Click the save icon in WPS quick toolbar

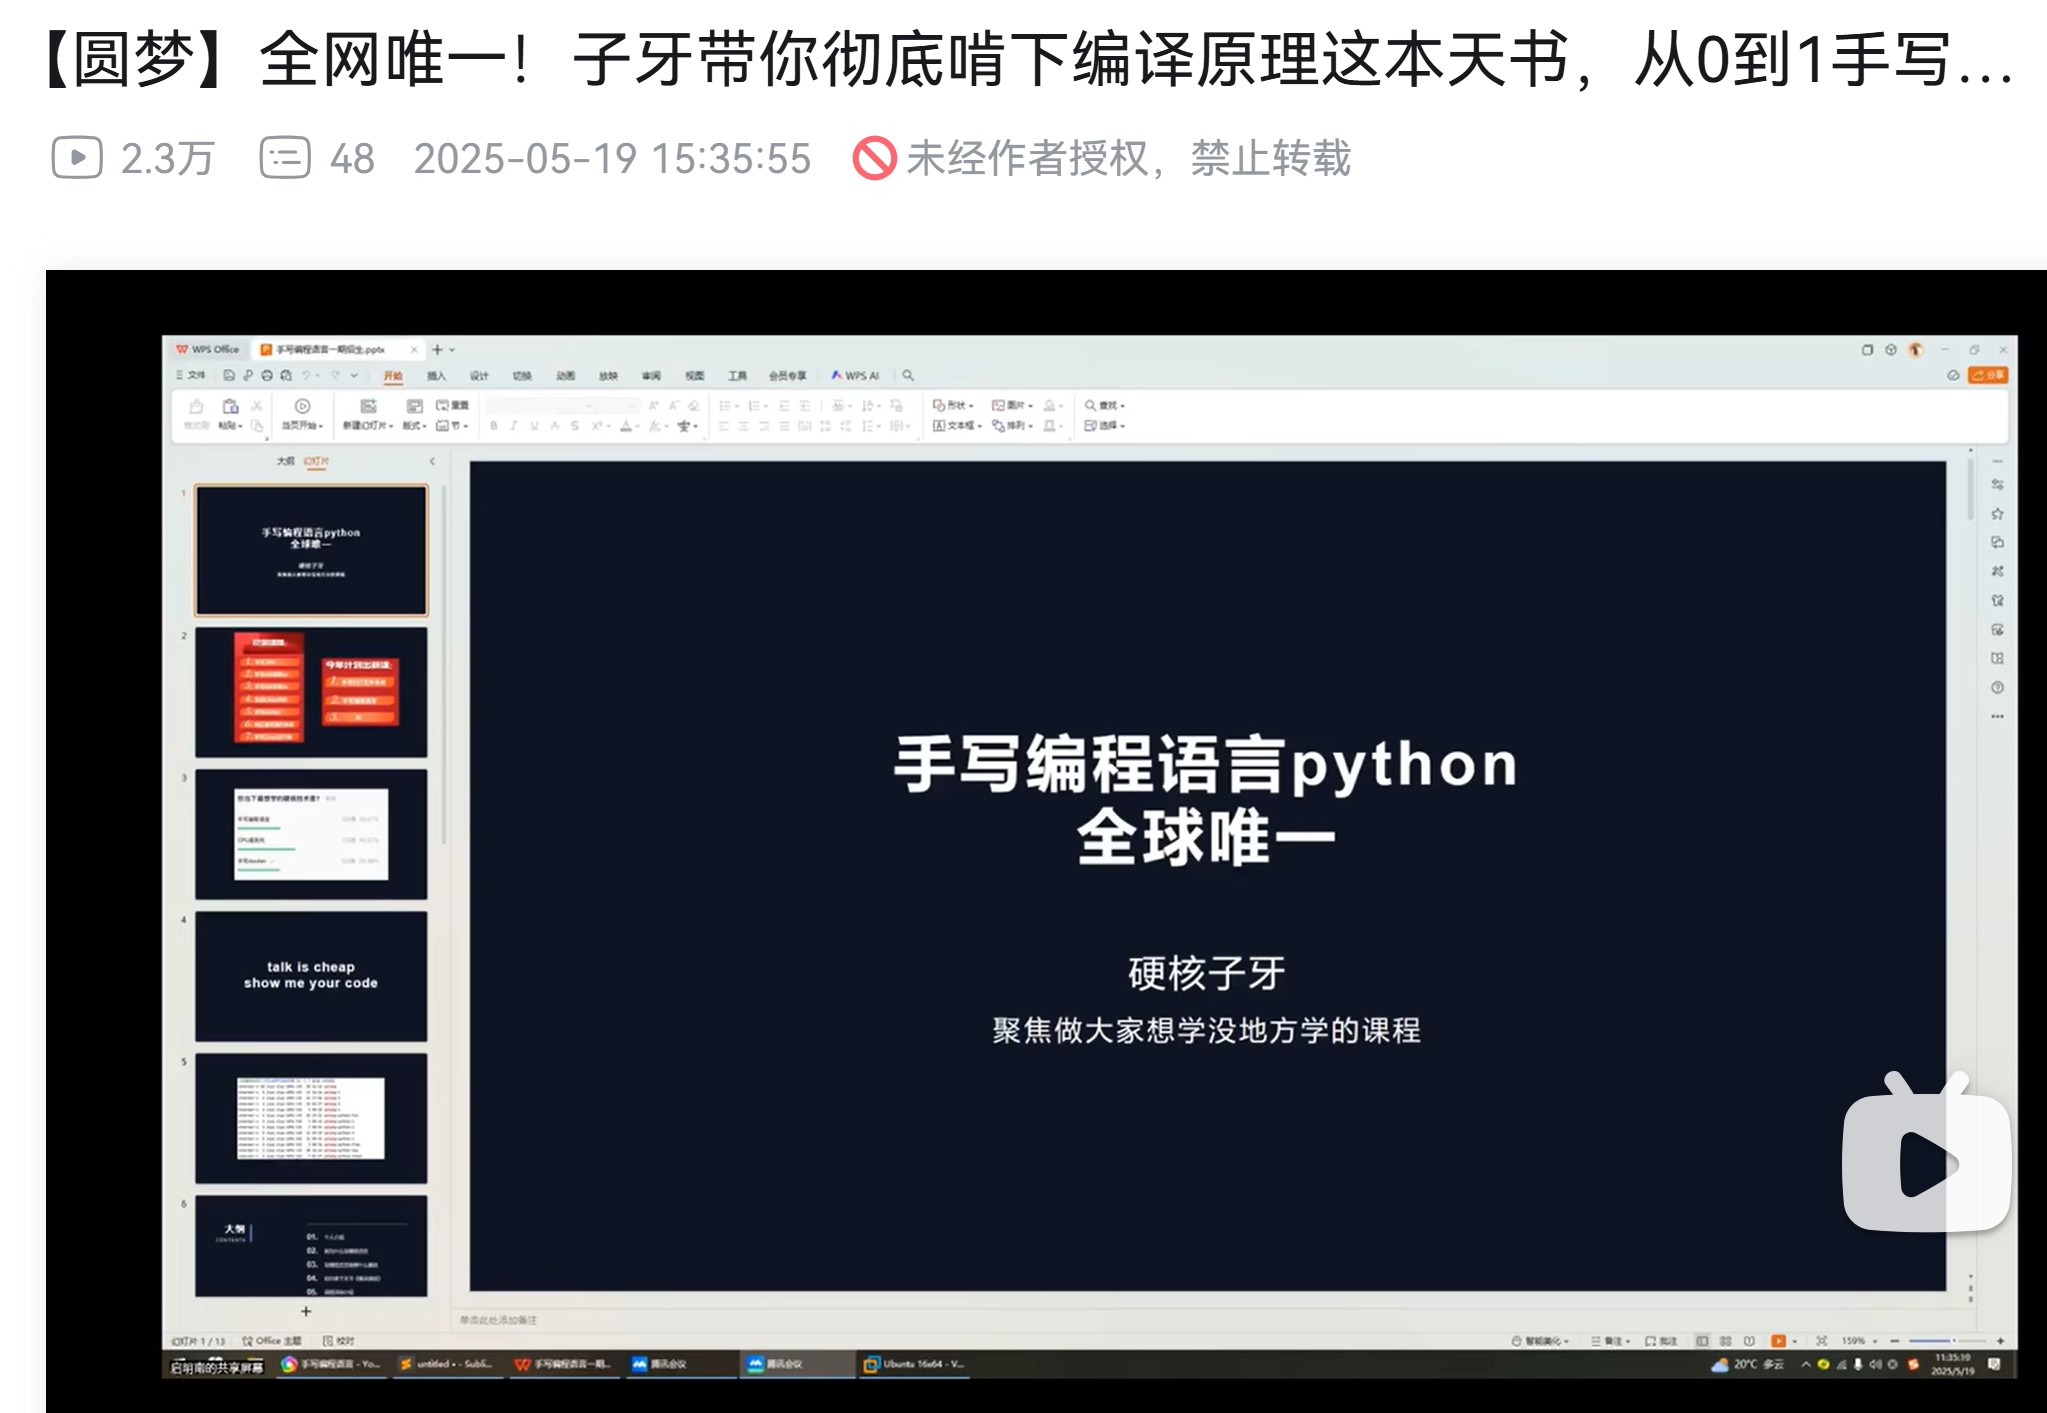229,376
